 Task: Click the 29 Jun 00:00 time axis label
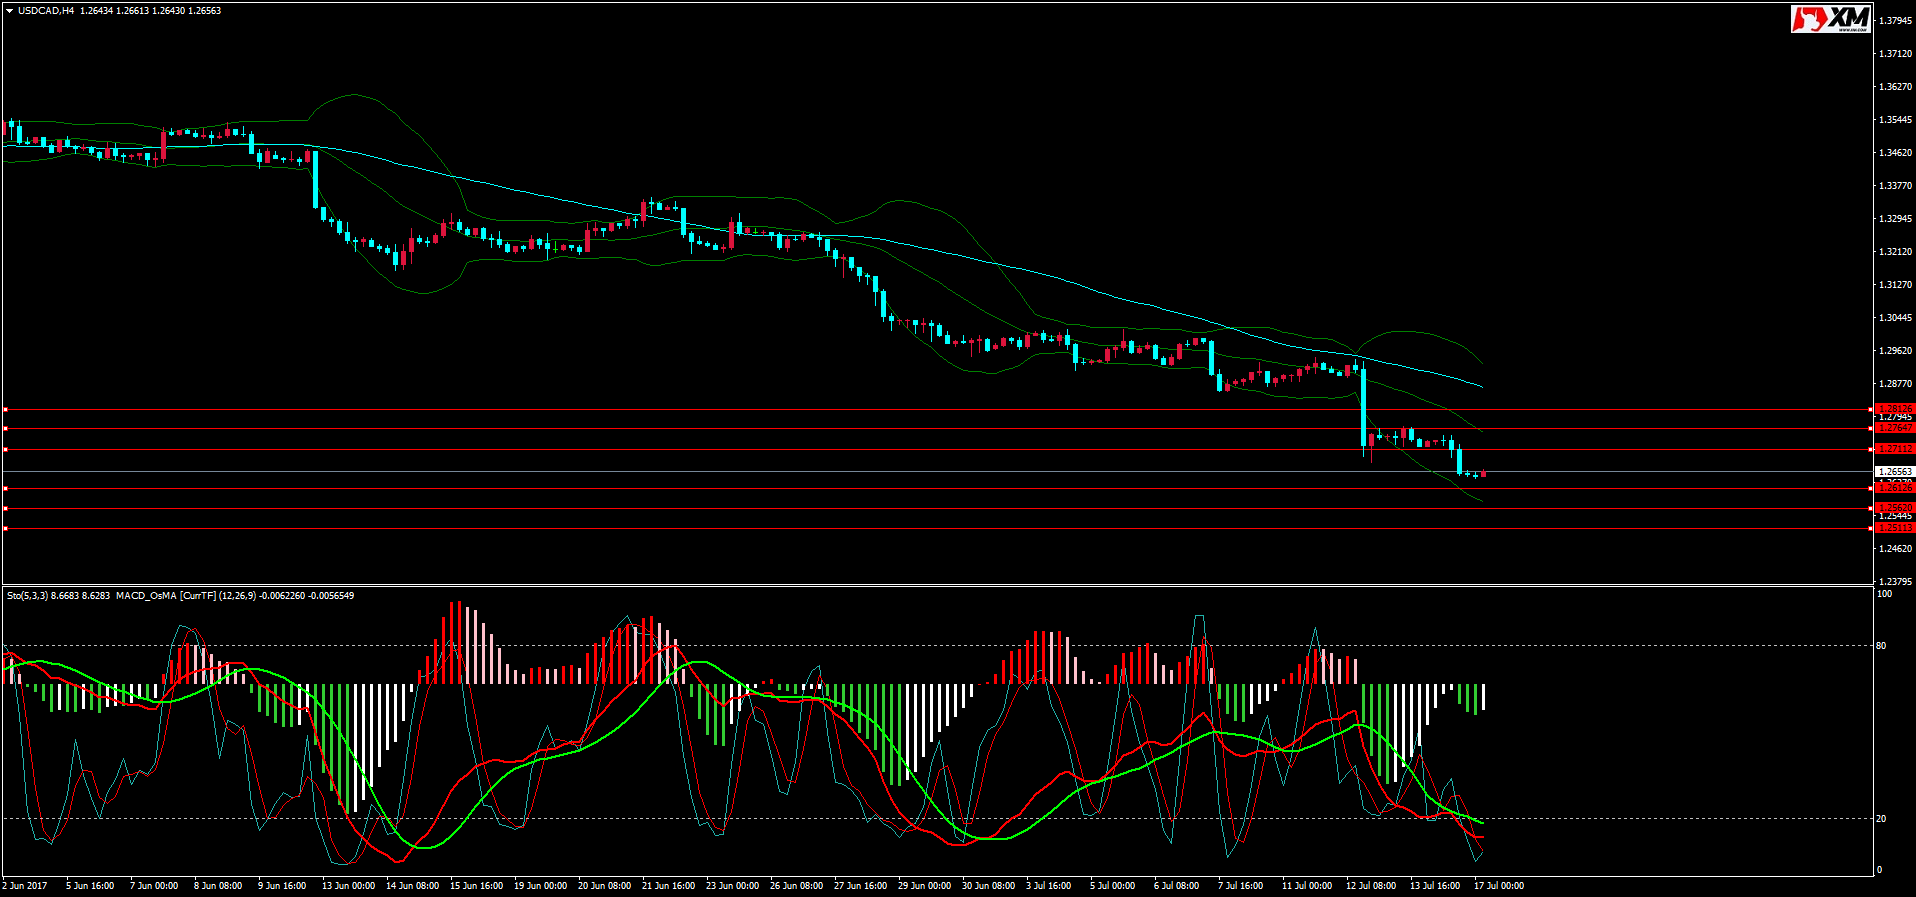pos(924,886)
